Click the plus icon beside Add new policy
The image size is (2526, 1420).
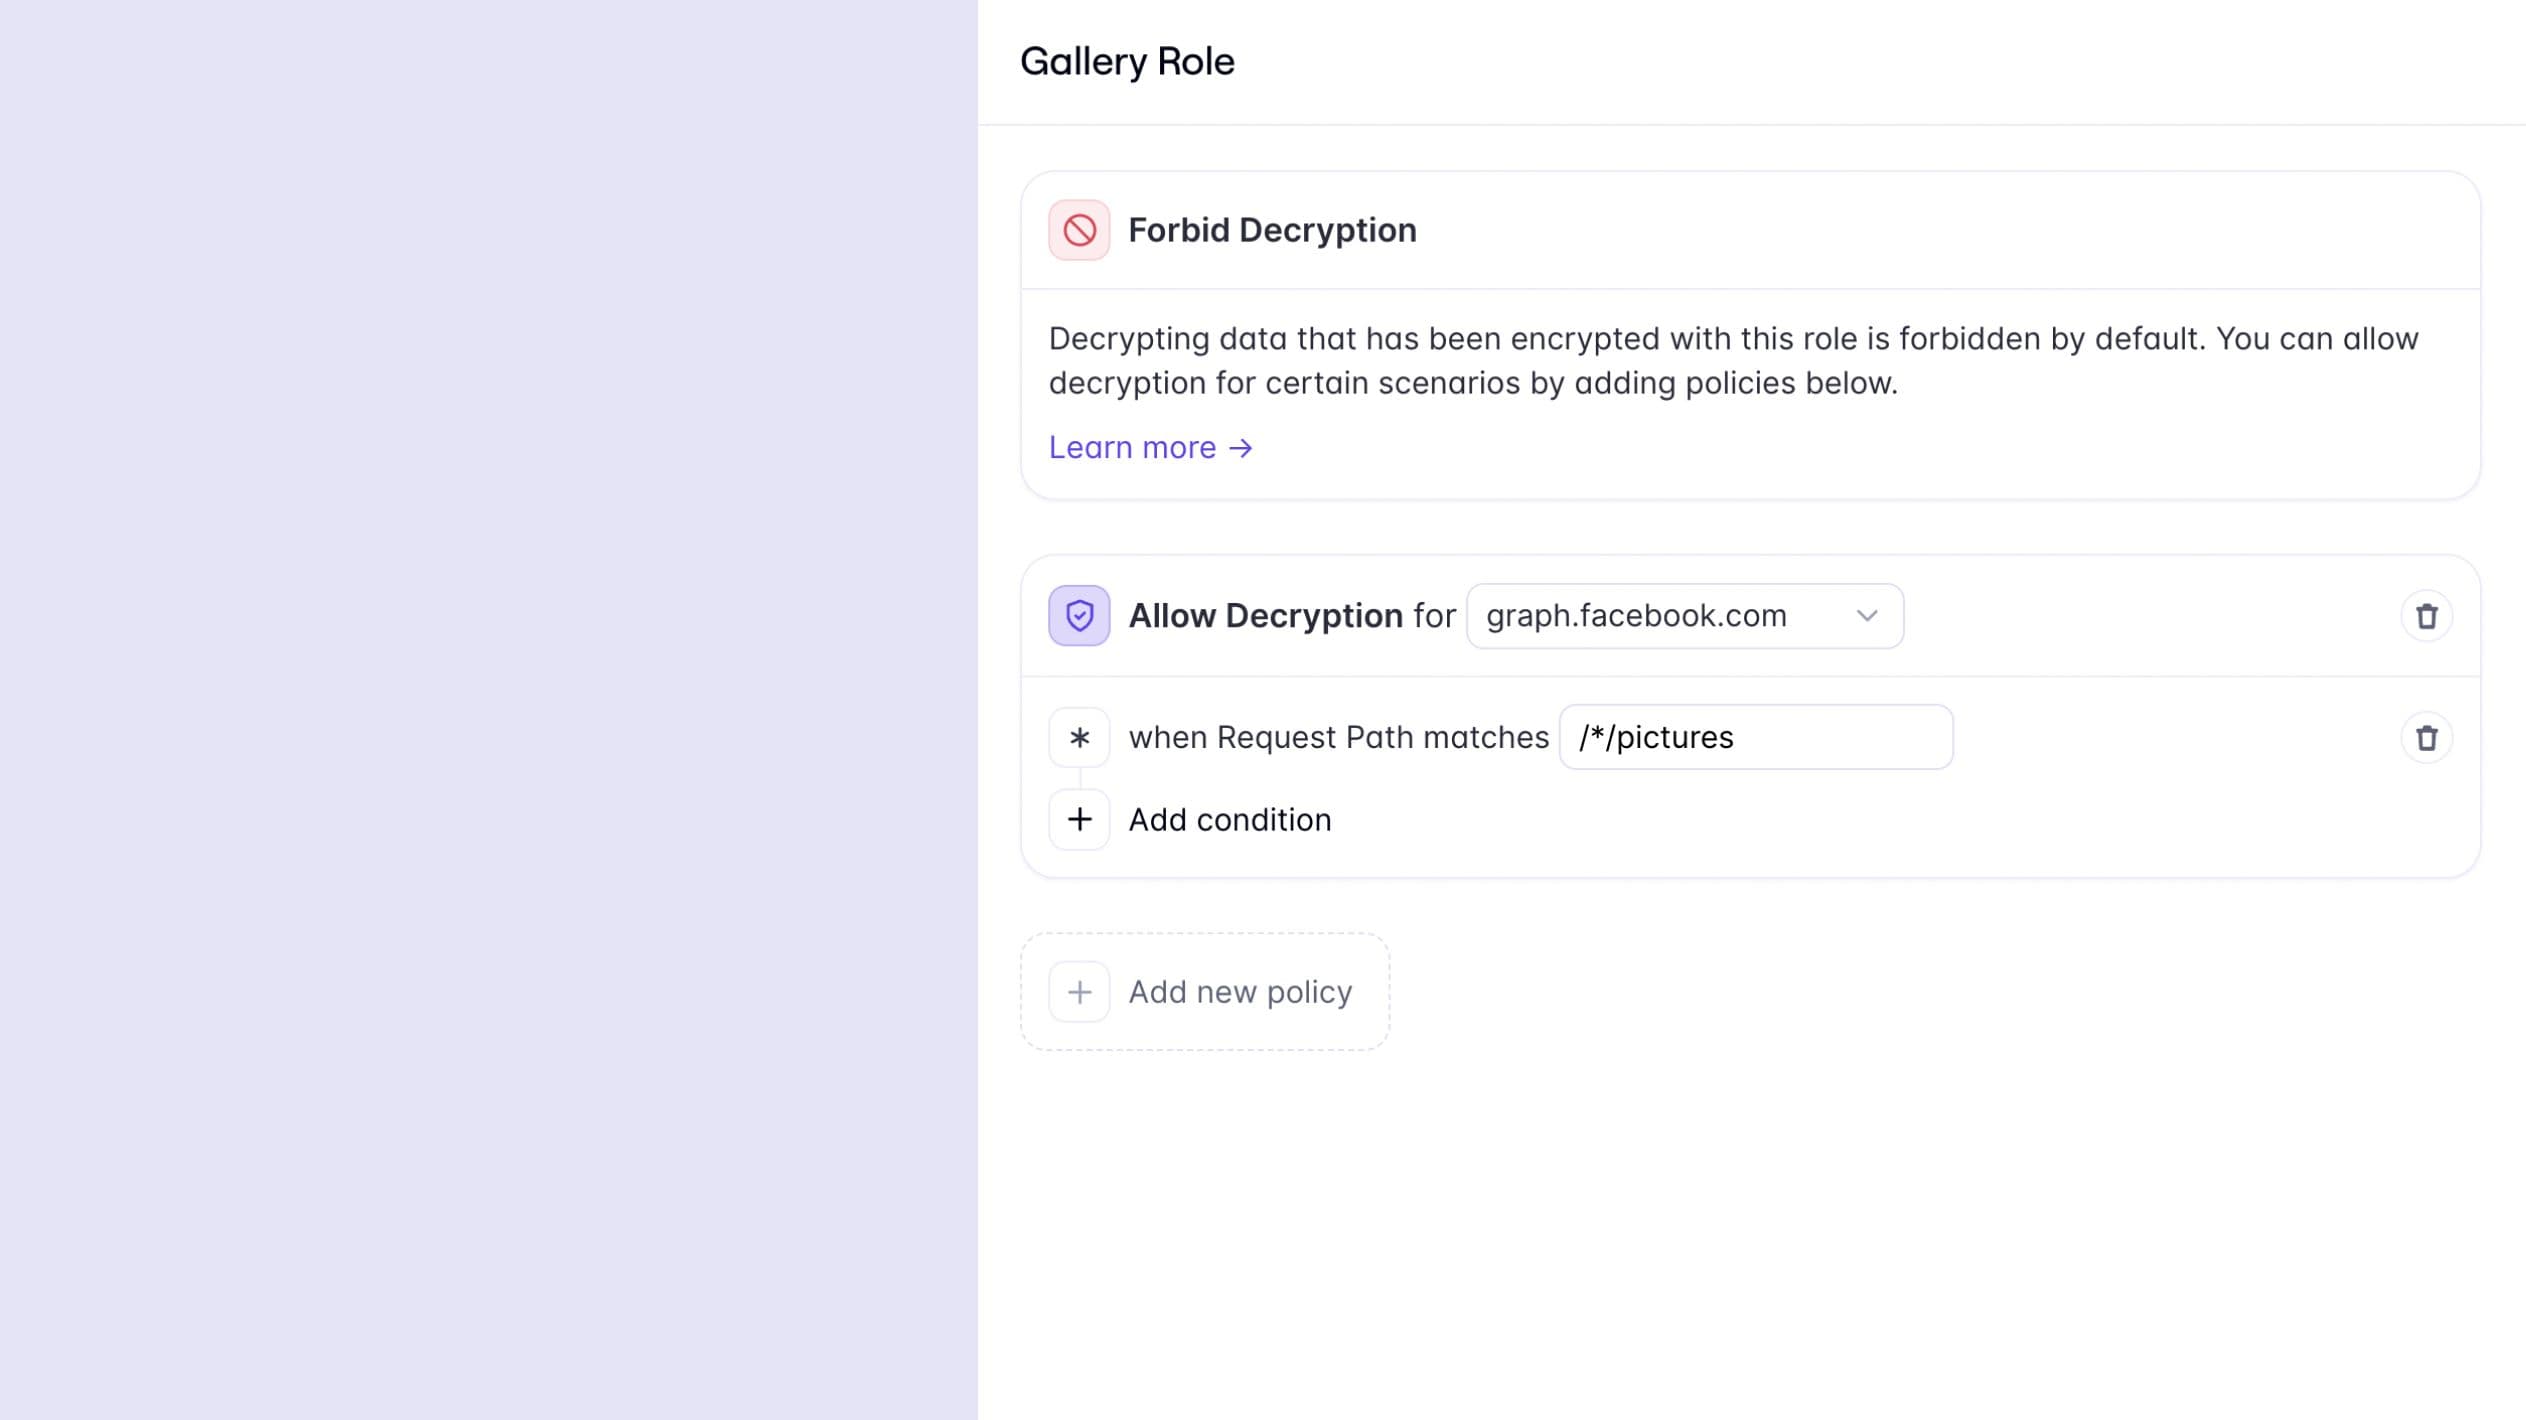click(1079, 992)
